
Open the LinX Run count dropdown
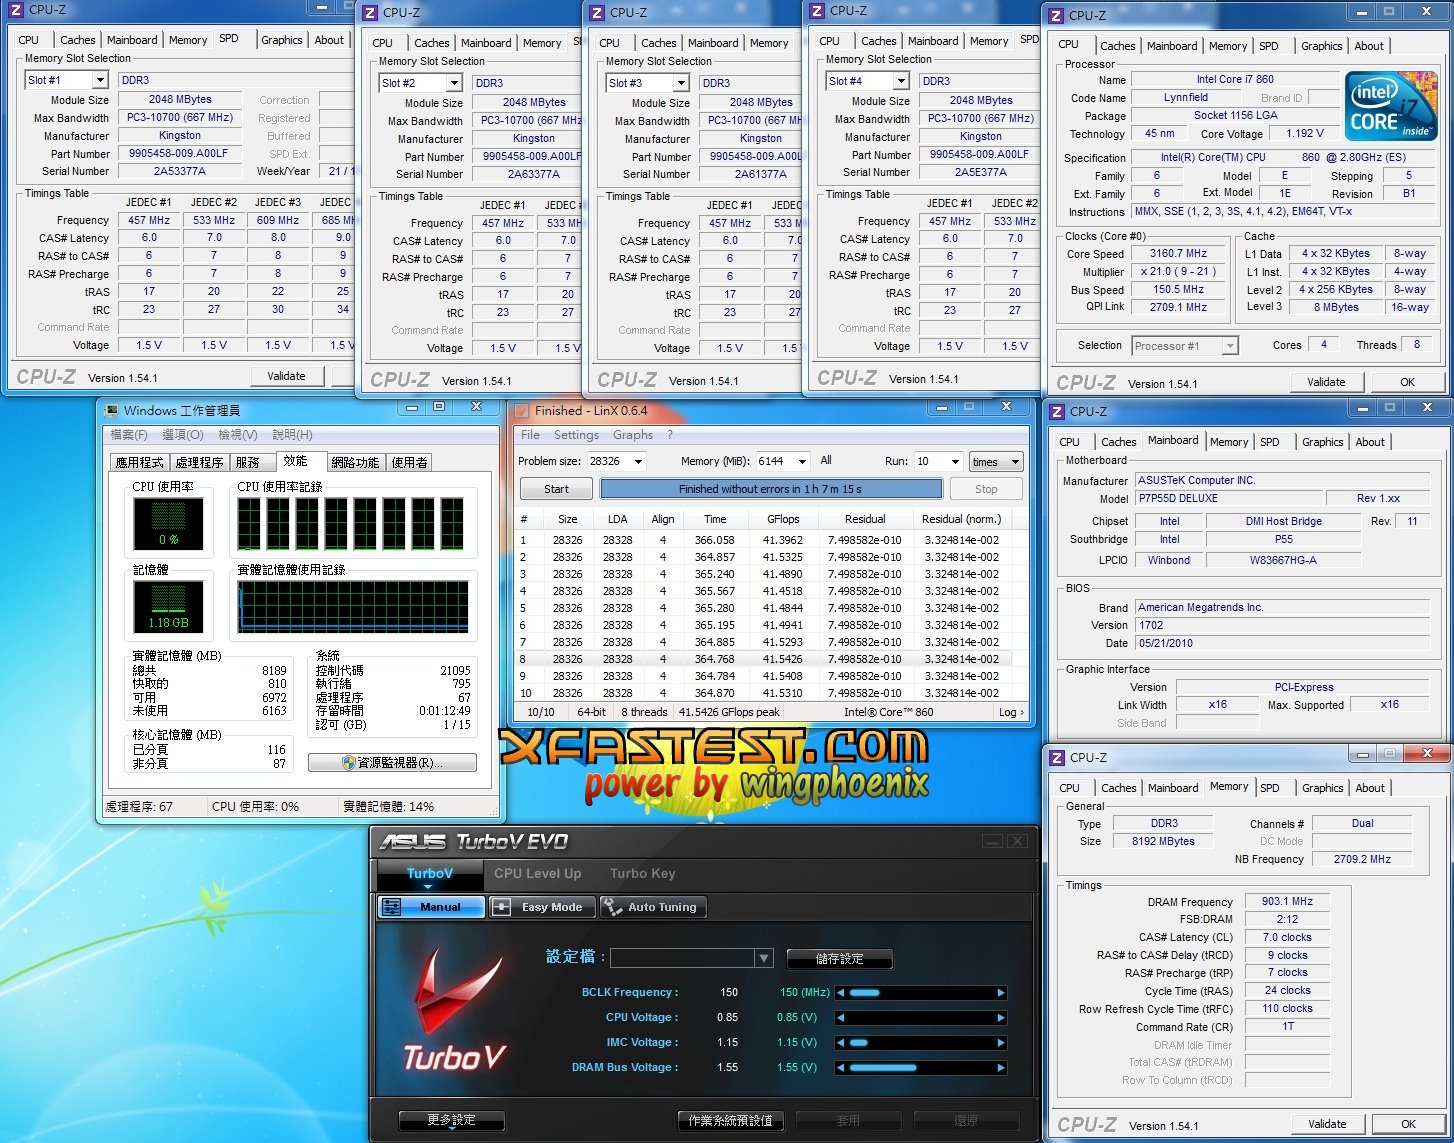click(x=954, y=462)
